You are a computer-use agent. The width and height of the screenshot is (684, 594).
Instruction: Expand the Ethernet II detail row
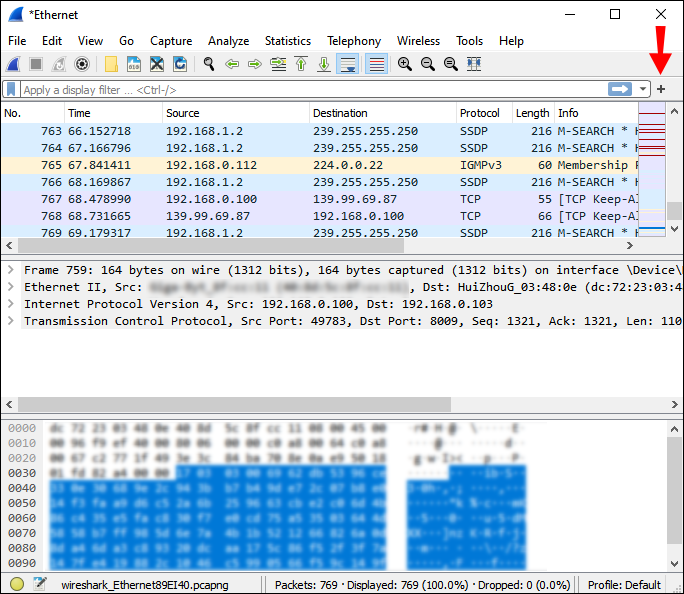tap(11, 287)
